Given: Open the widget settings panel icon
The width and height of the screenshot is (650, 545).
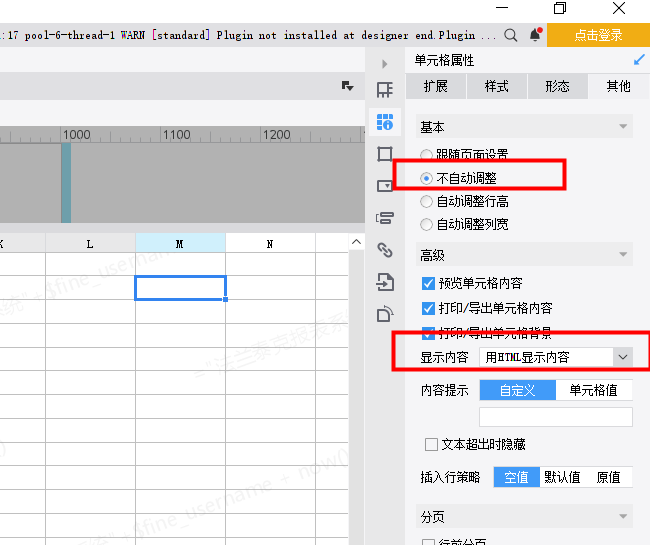Looking at the screenshot, I should pos(385,185).
